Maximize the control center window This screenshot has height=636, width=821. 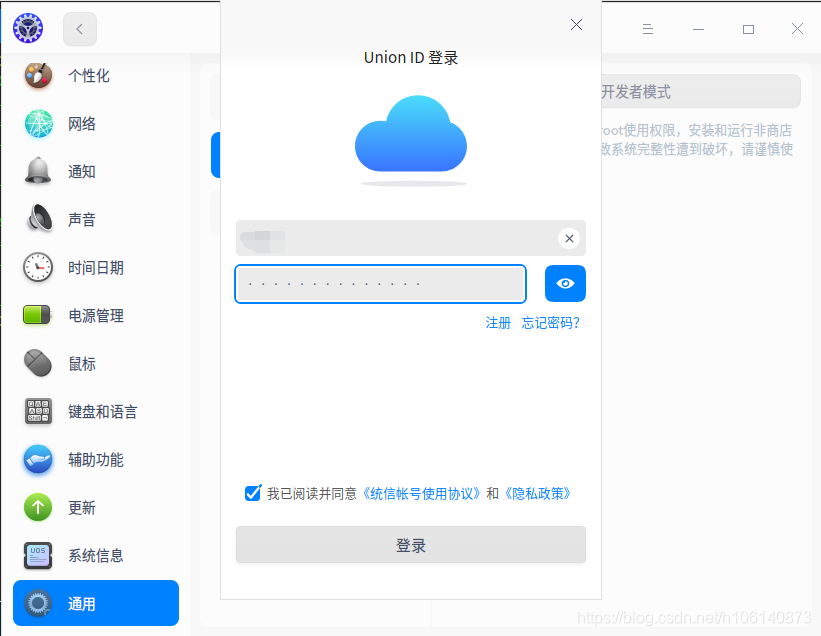[749, 29]
